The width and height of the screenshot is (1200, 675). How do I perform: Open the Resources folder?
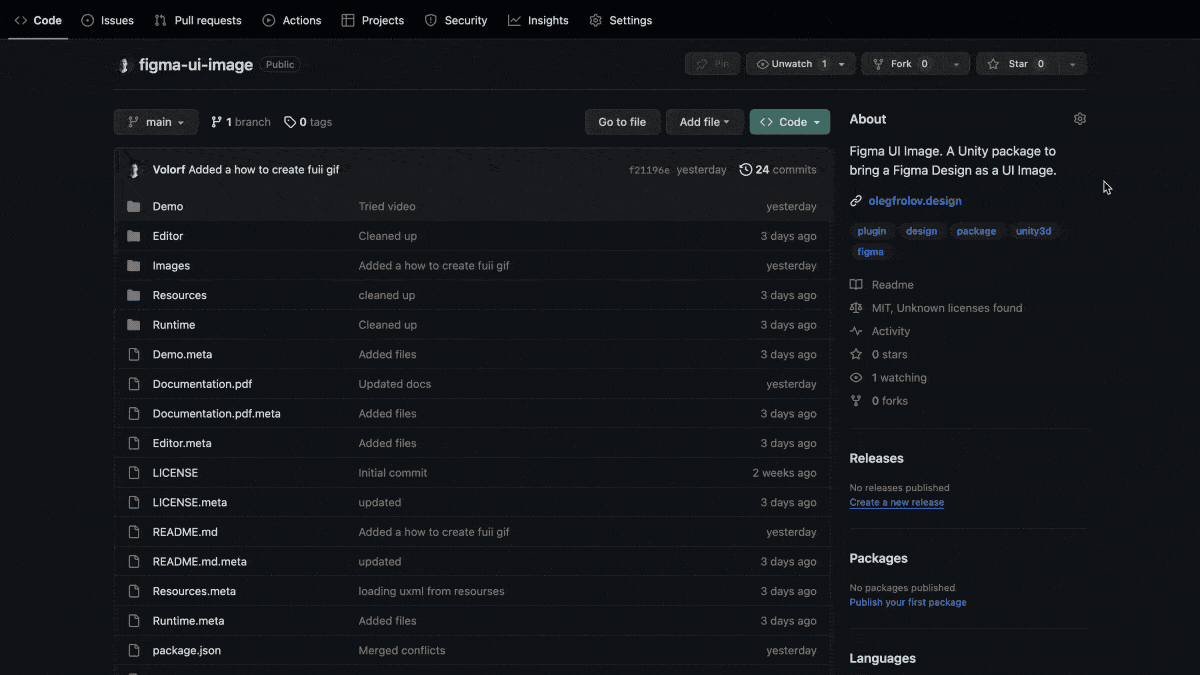(x=180, y=295)
